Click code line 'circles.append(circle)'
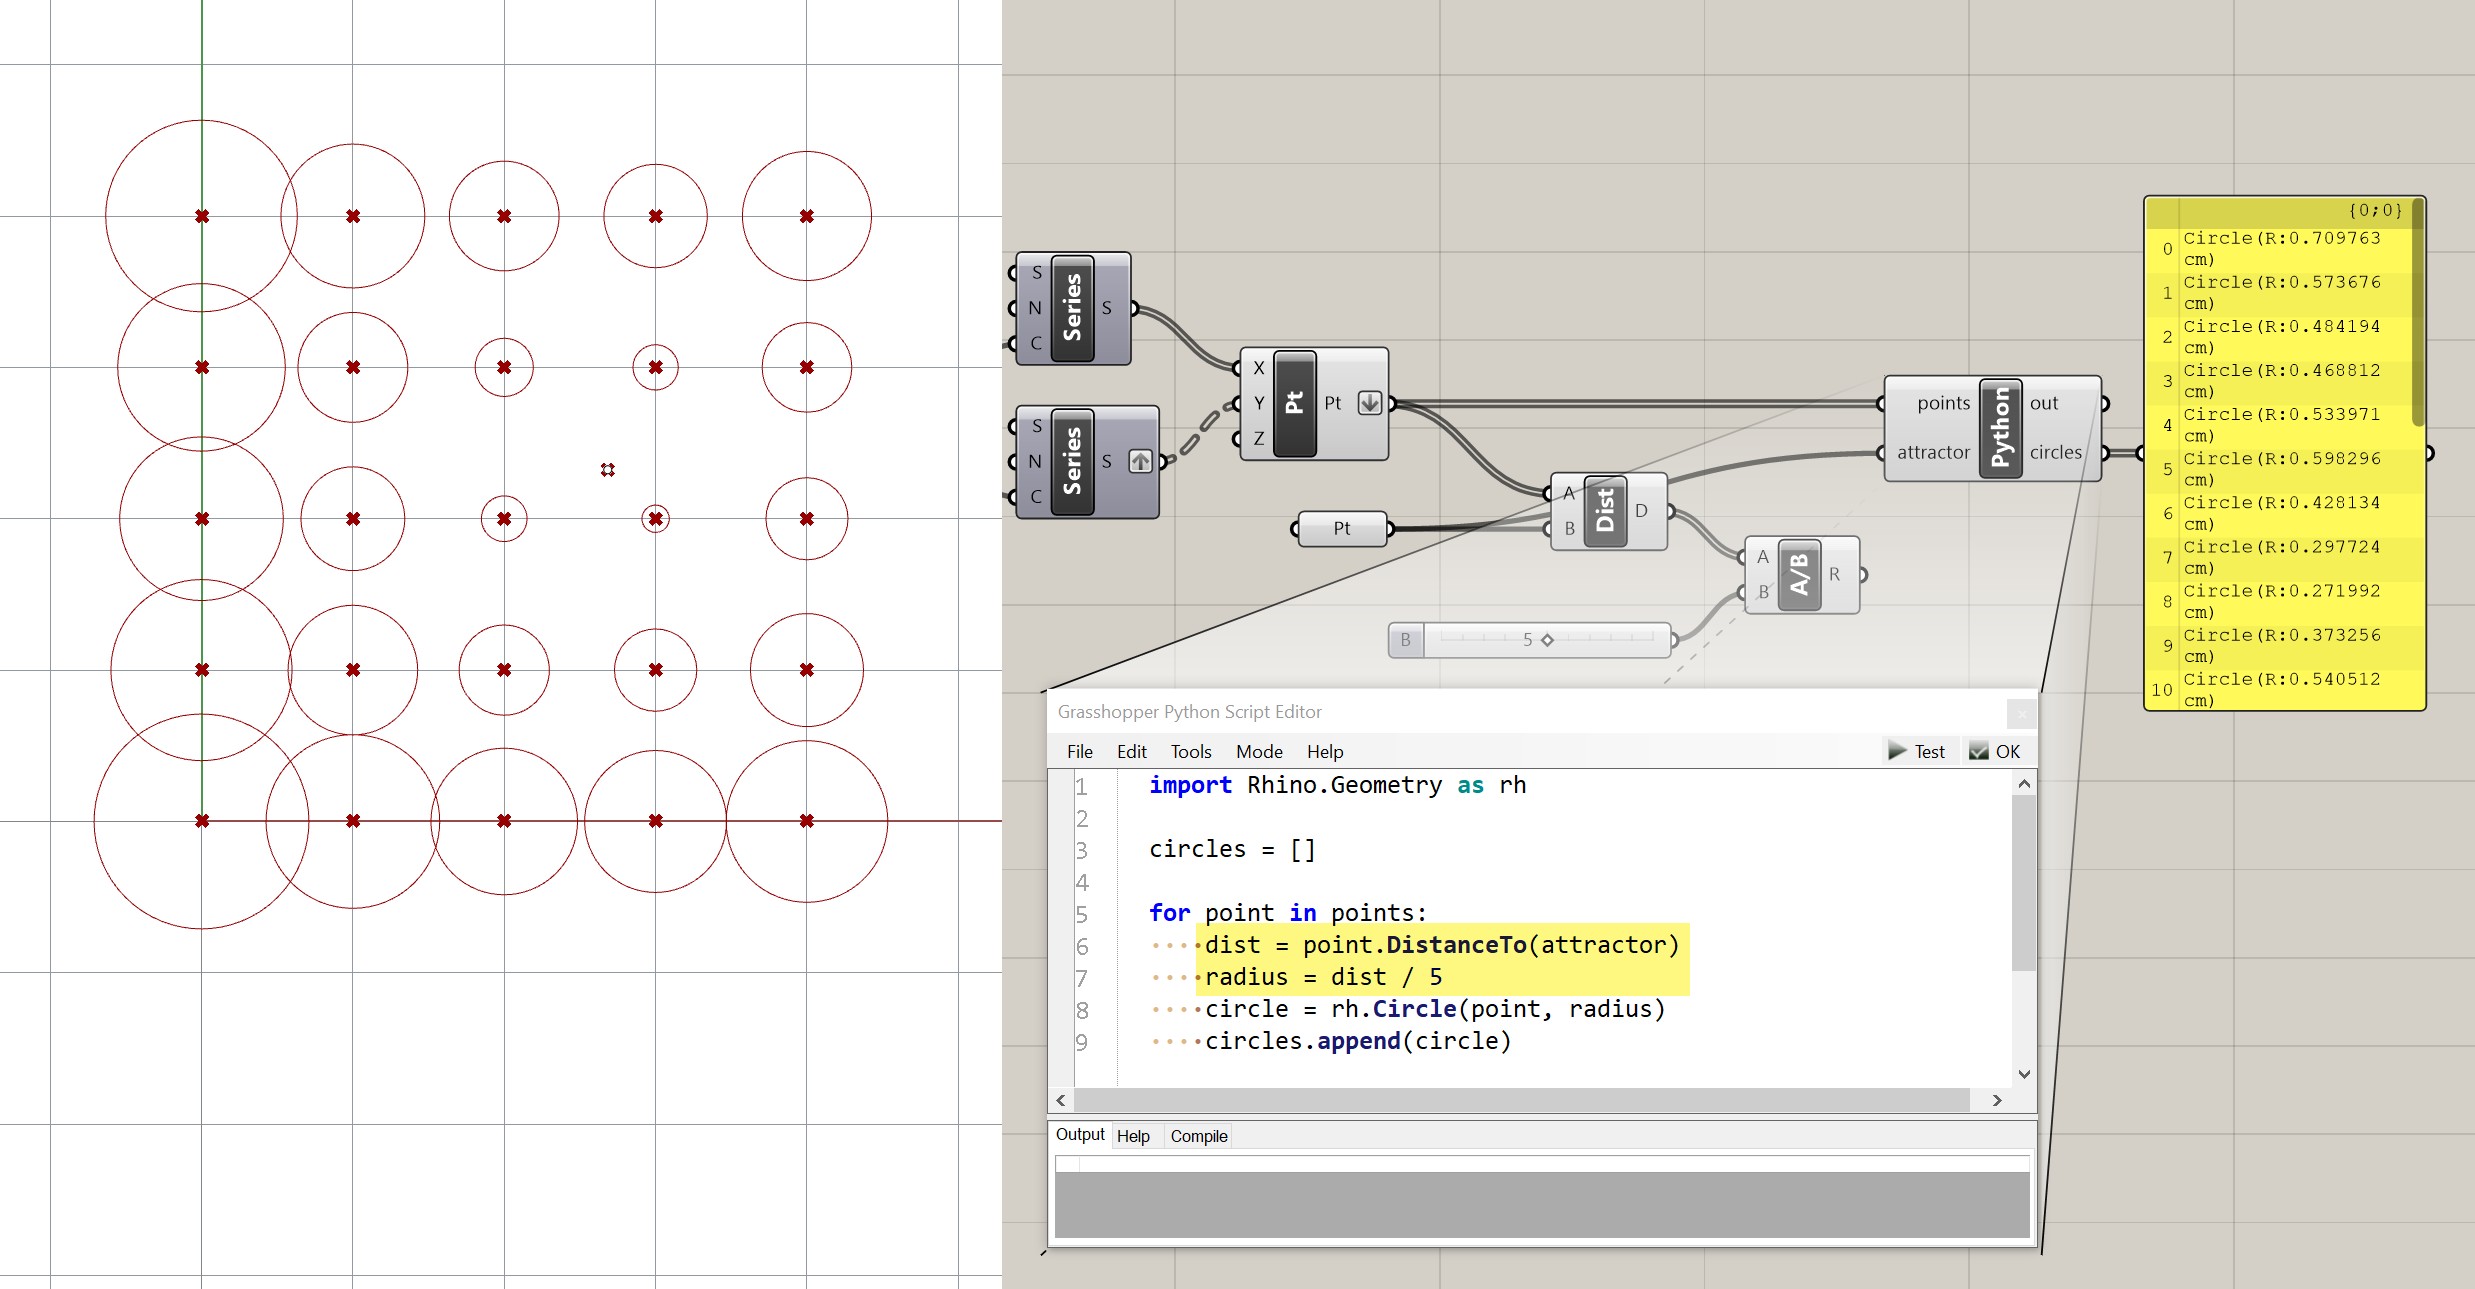This screenshot has height=1289, width=2475. [1358, 1041]
